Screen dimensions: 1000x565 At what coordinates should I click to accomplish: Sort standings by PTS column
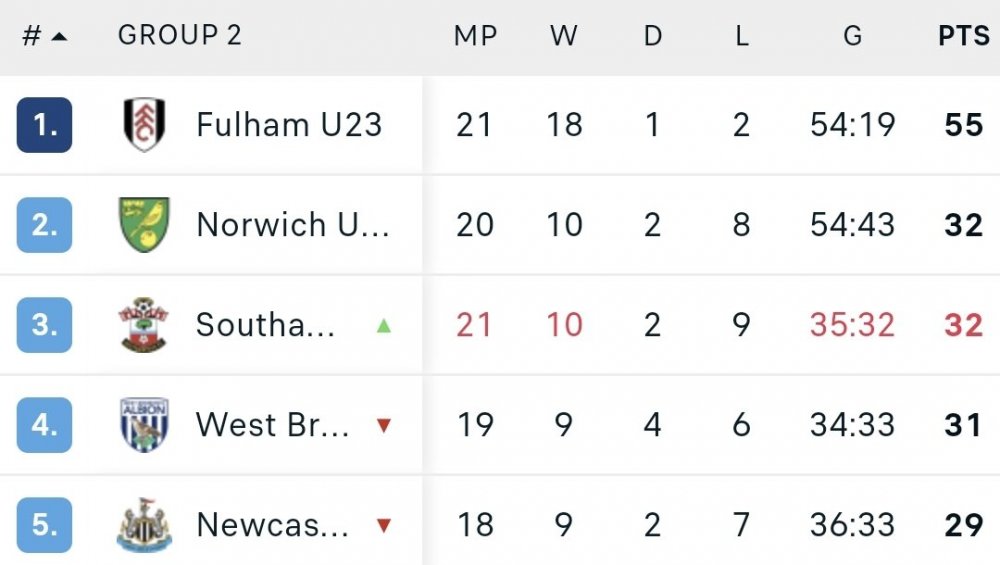963,36
